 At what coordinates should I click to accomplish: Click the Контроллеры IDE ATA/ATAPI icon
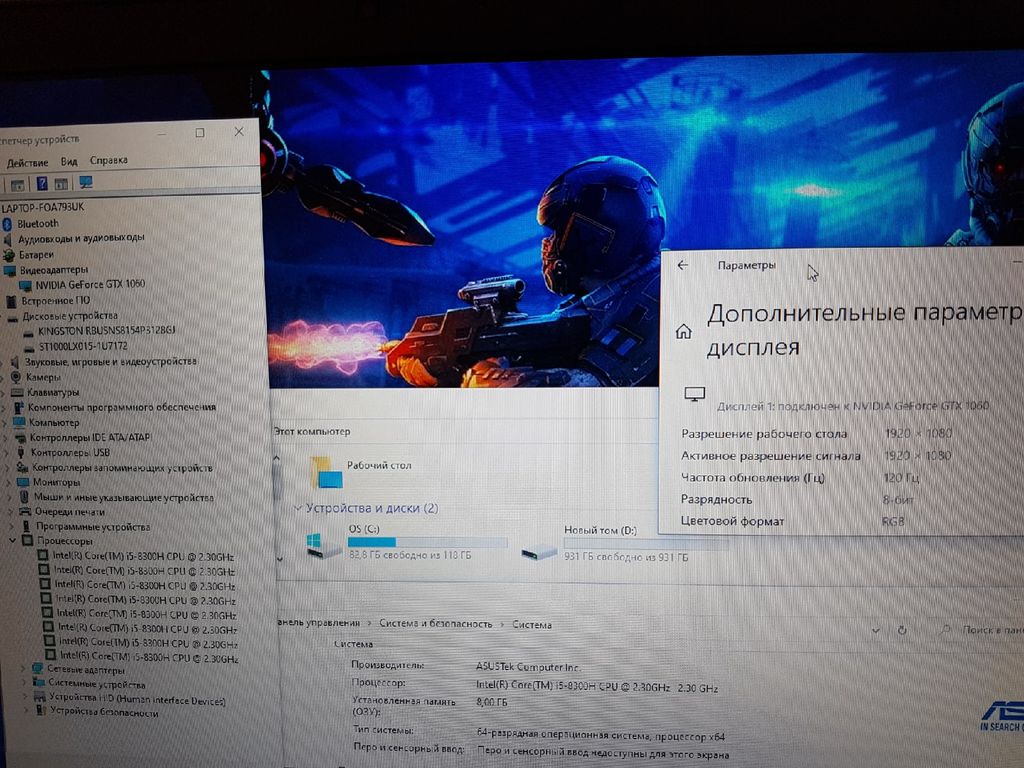[x=20, y=438]
